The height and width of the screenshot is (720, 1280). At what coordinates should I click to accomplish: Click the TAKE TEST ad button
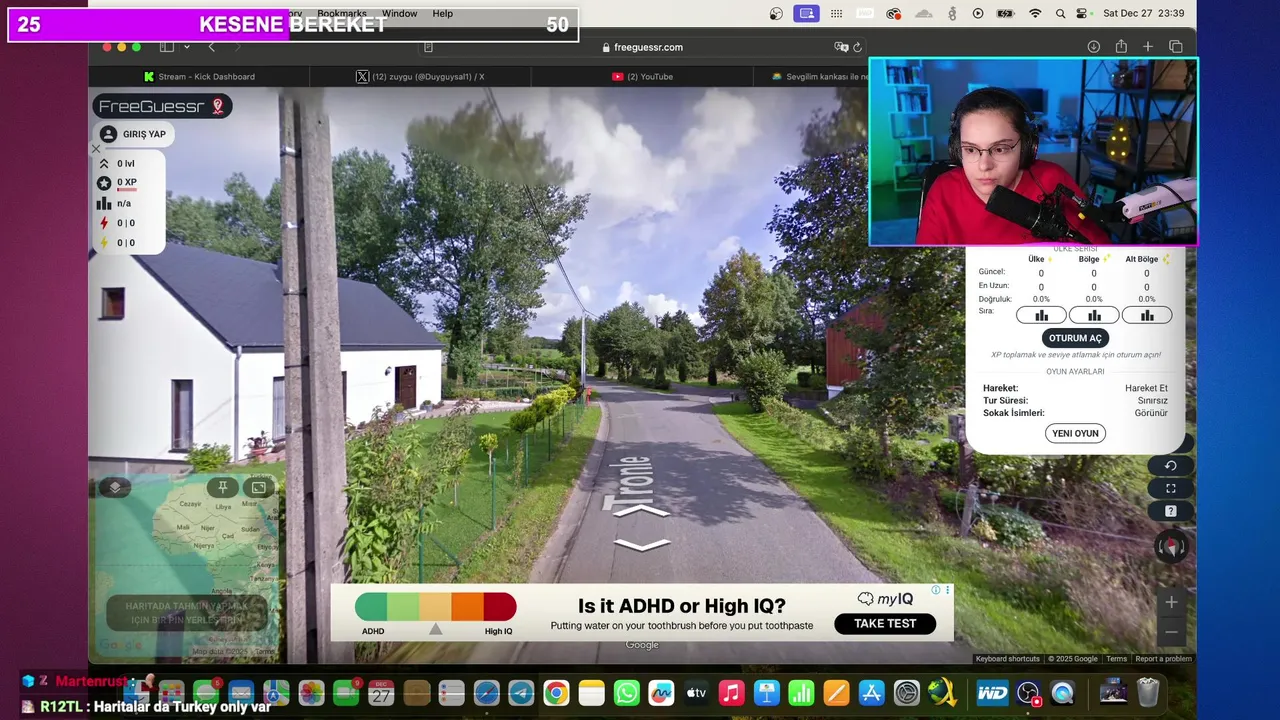tap(885, 623)
